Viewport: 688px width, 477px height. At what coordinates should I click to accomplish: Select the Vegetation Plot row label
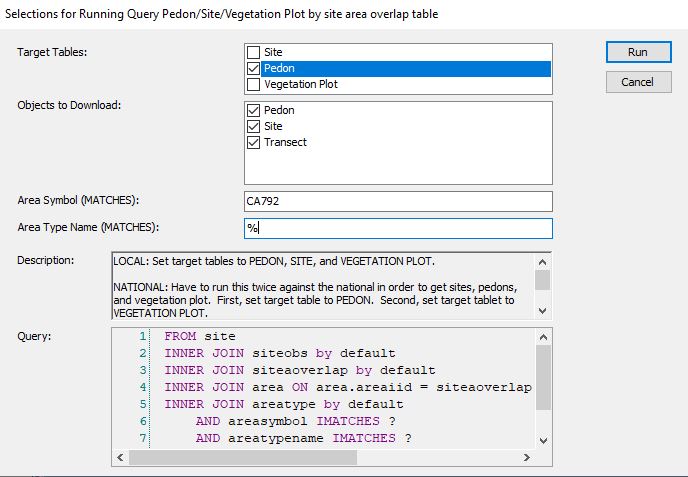pyautogui.click(x=301, y=84)
